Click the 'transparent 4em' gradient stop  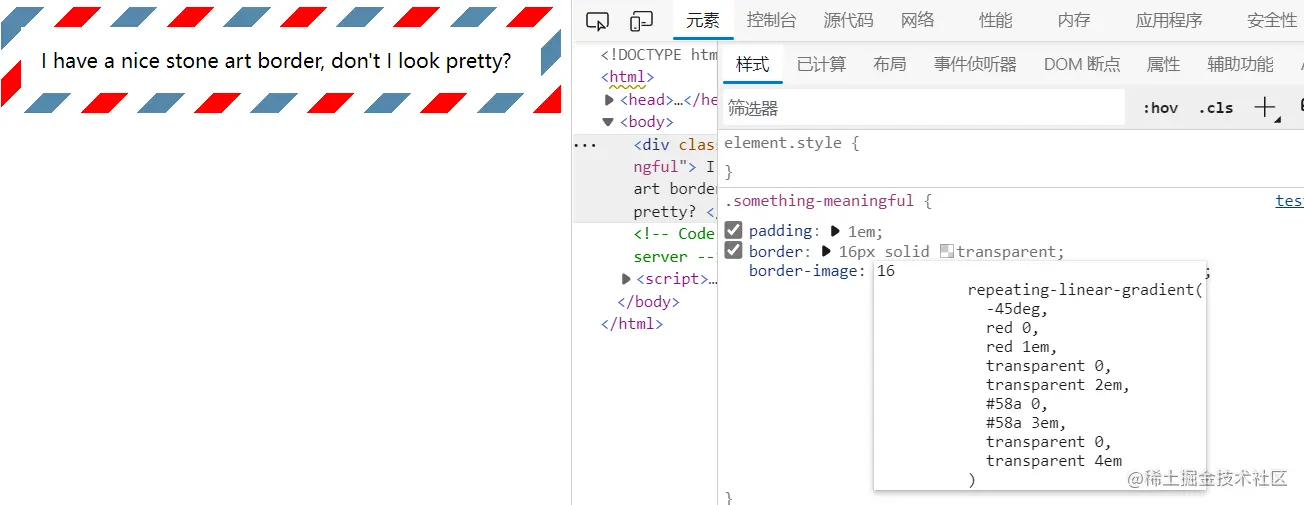[1054, 461]
